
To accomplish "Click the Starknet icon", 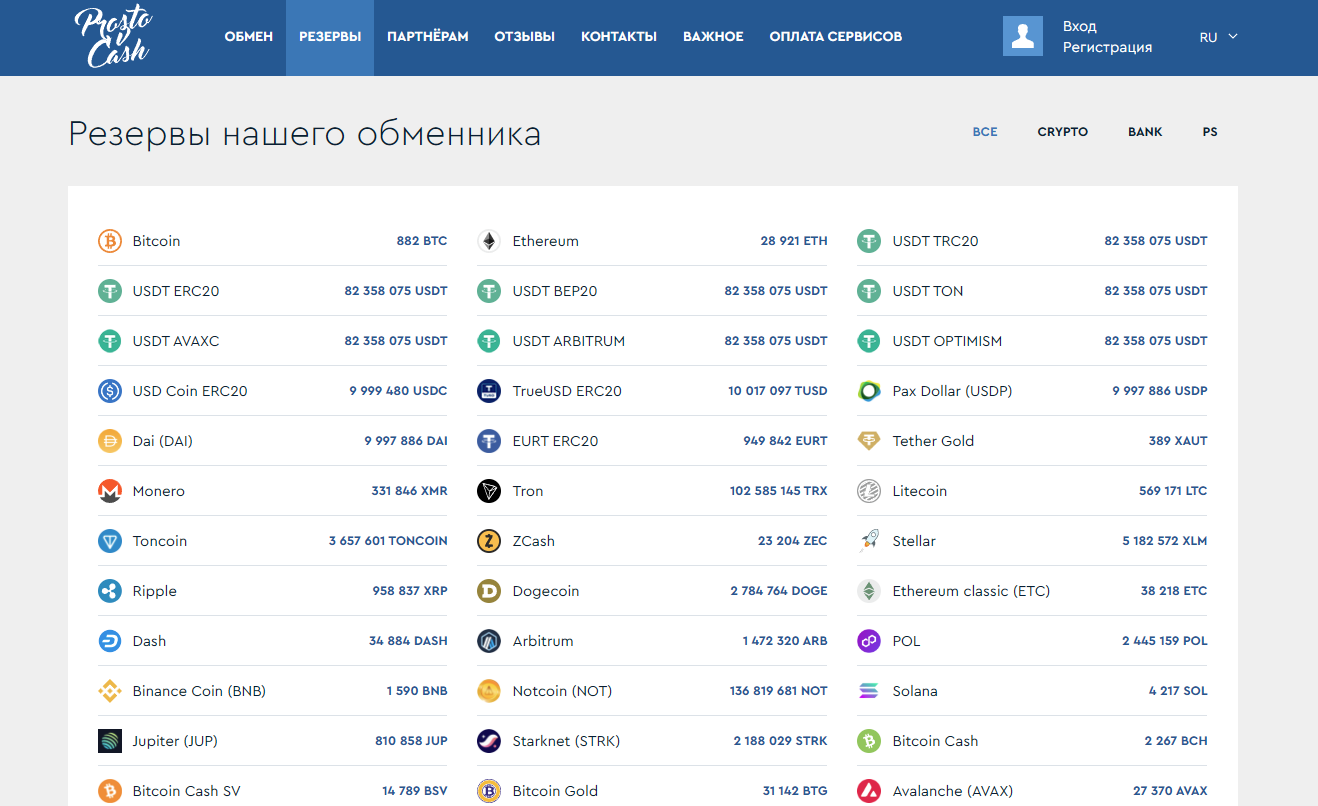I will 489,741.
